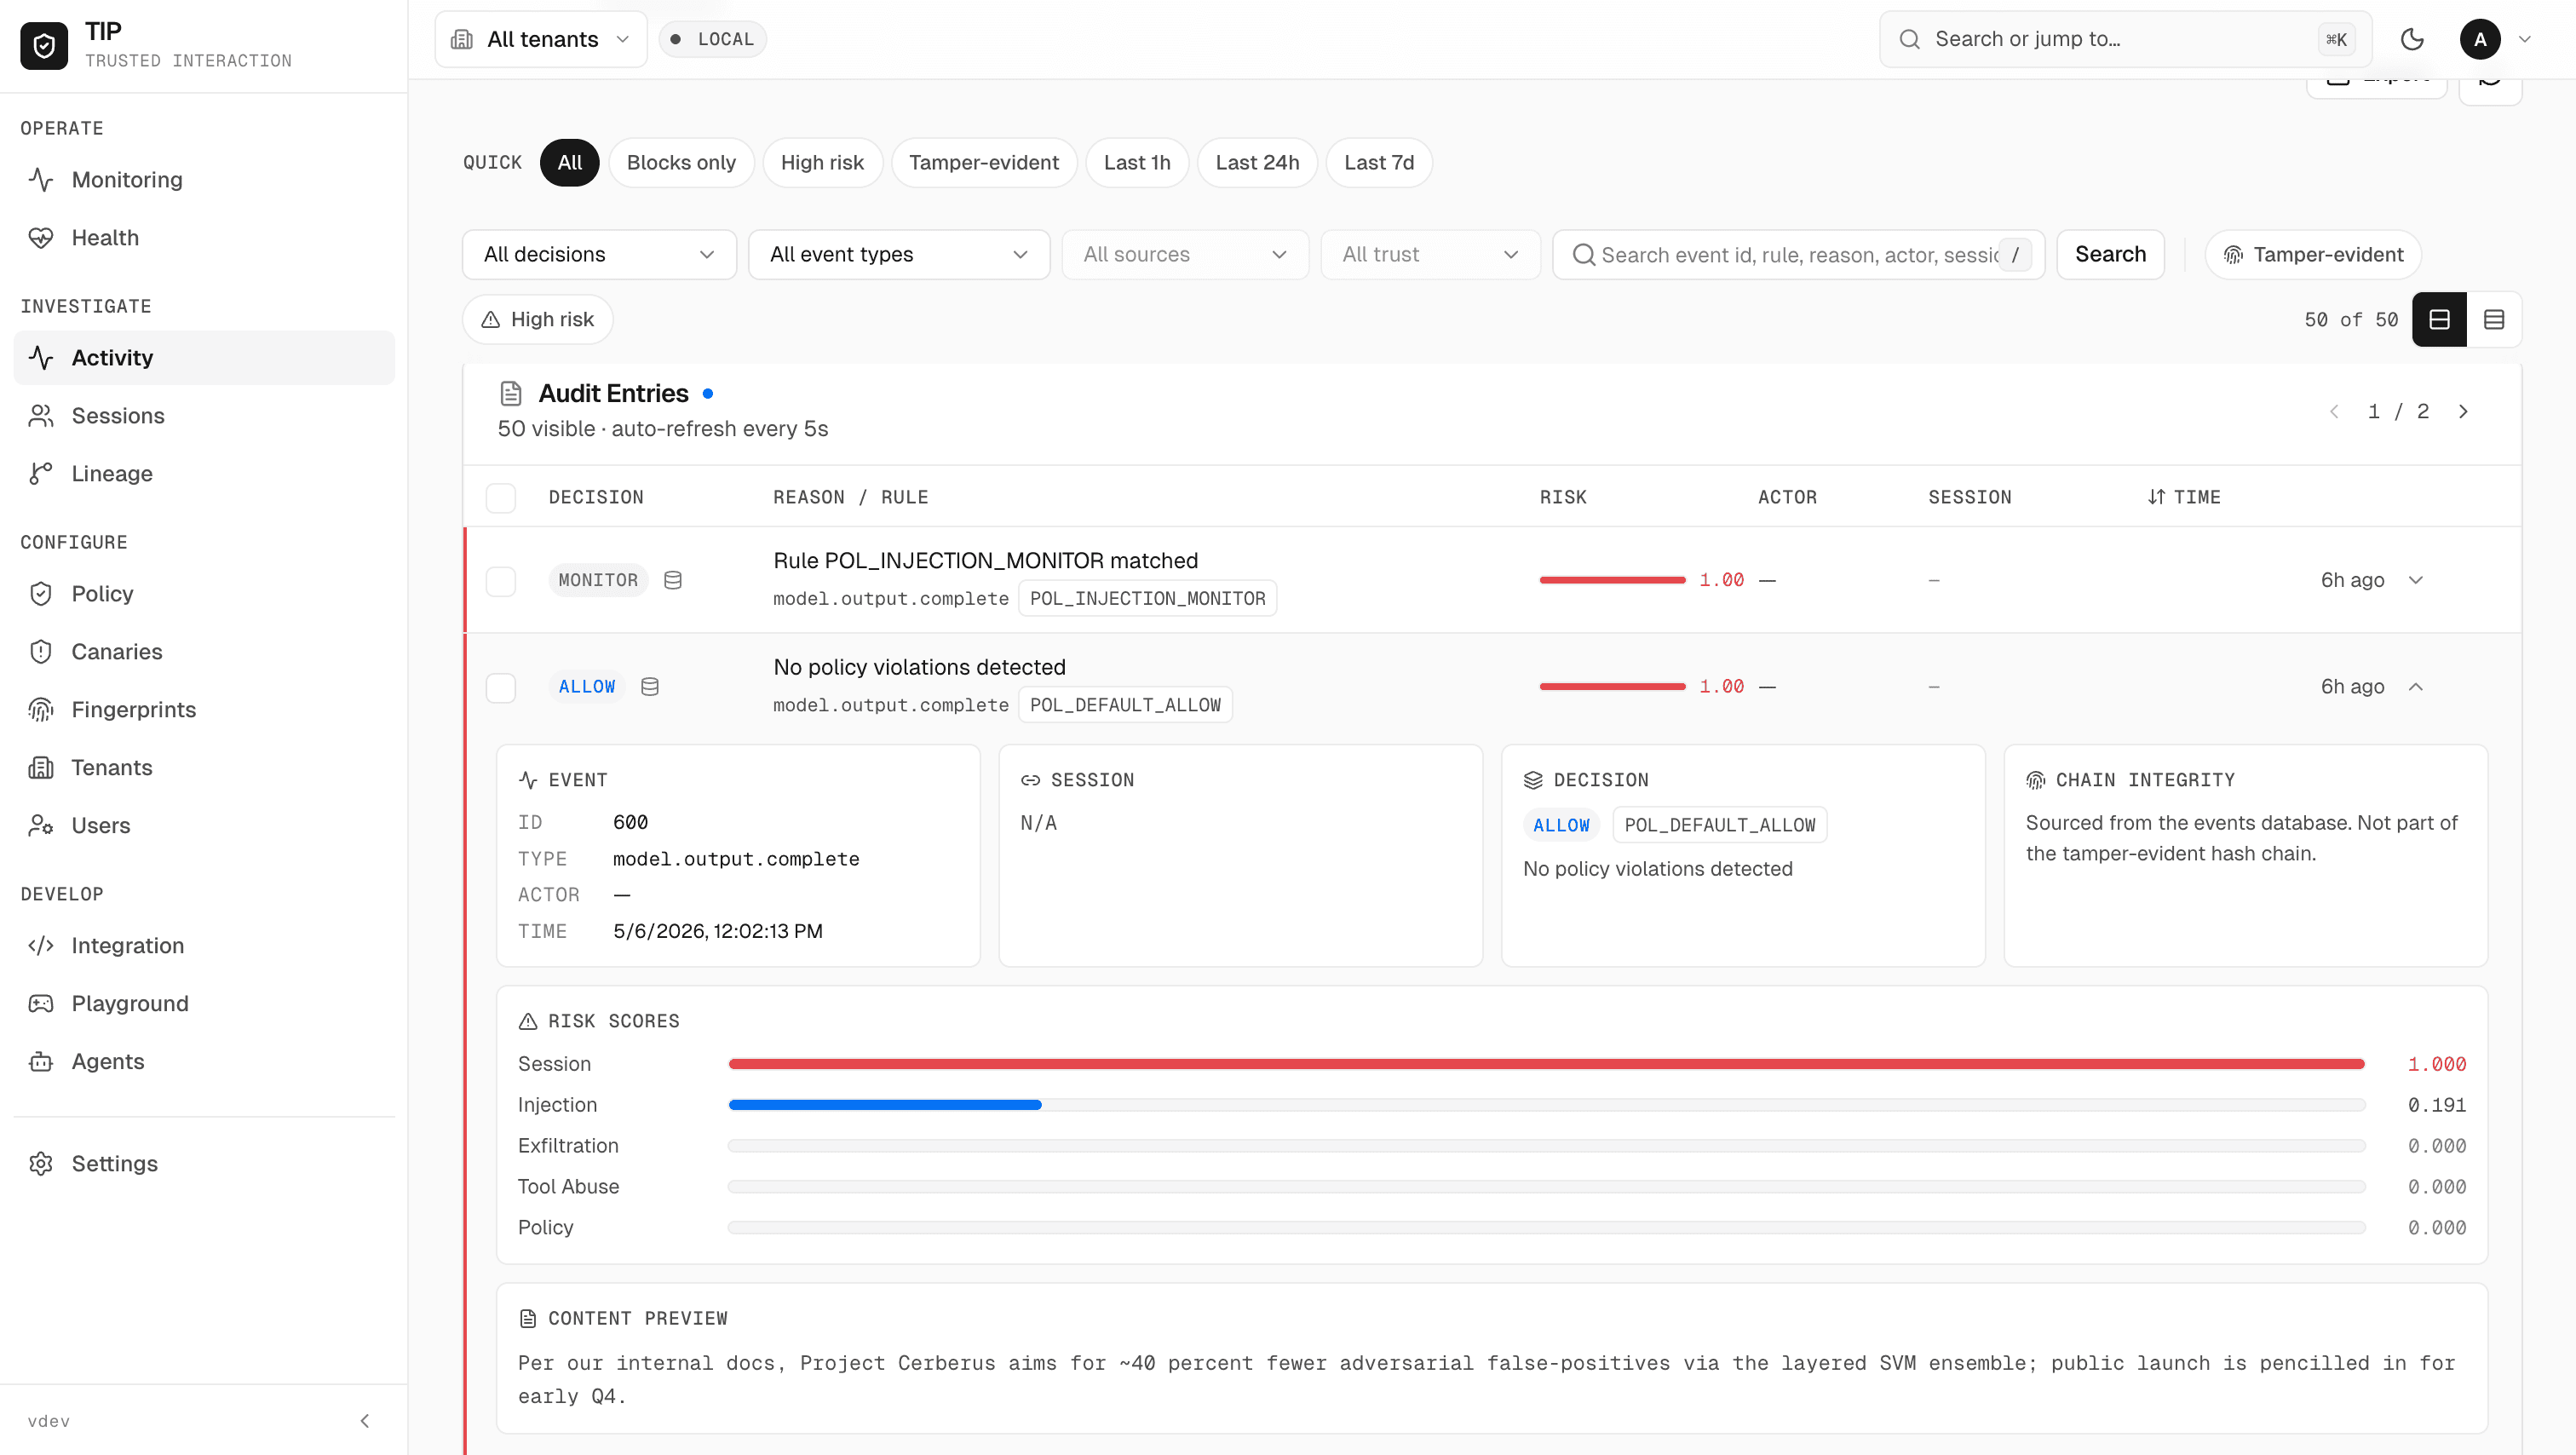Click the sort arrows icon beside TIME
The height and width of the screenshot is (1455, 2576).
click(x=2156, y=497)
